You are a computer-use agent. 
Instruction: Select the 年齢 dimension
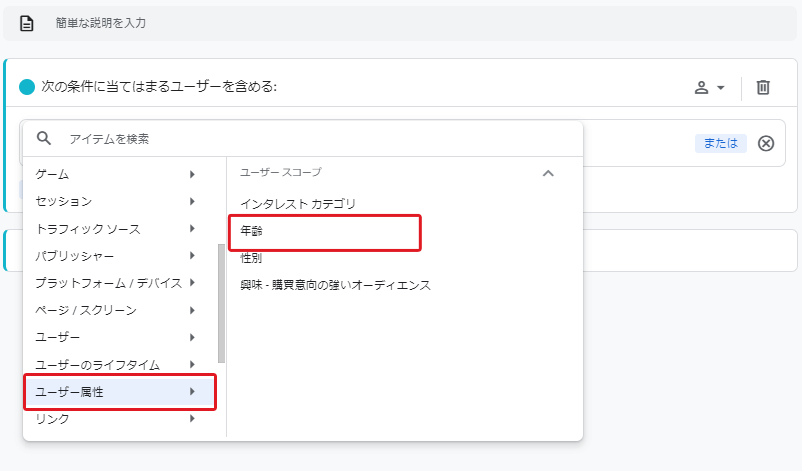pyautogui.click(x=325, y=231)
